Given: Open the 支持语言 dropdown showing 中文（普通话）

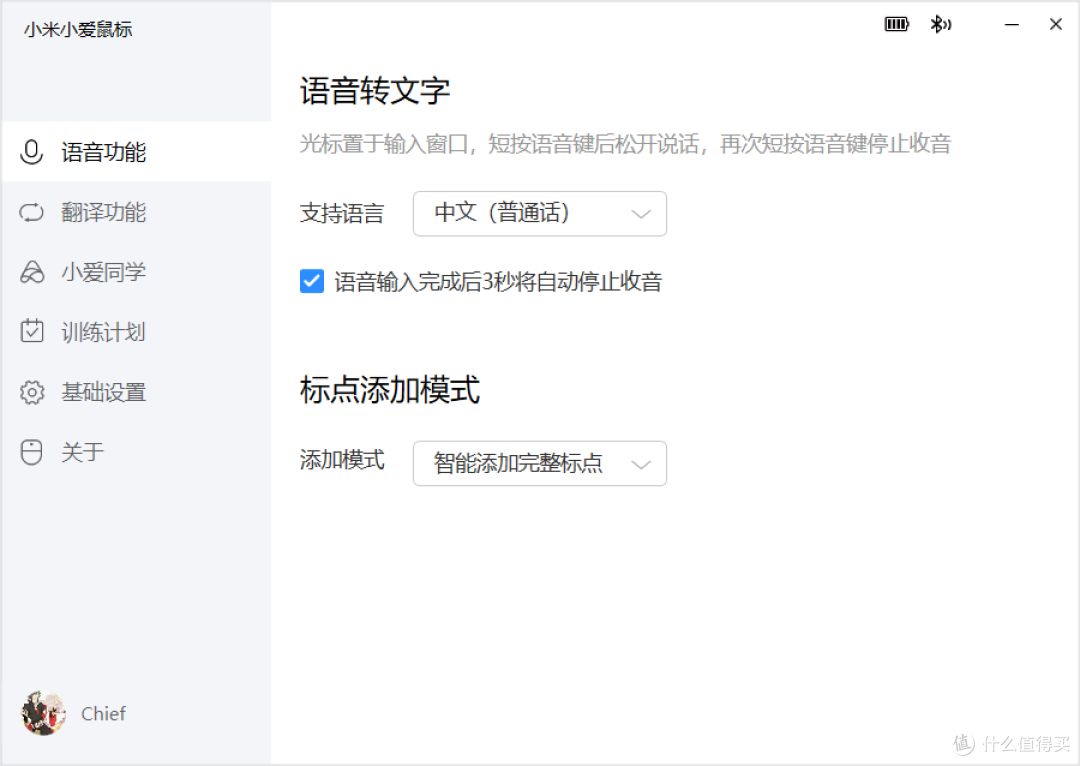Looking at the screenshot, I should [x=539, y=214].
